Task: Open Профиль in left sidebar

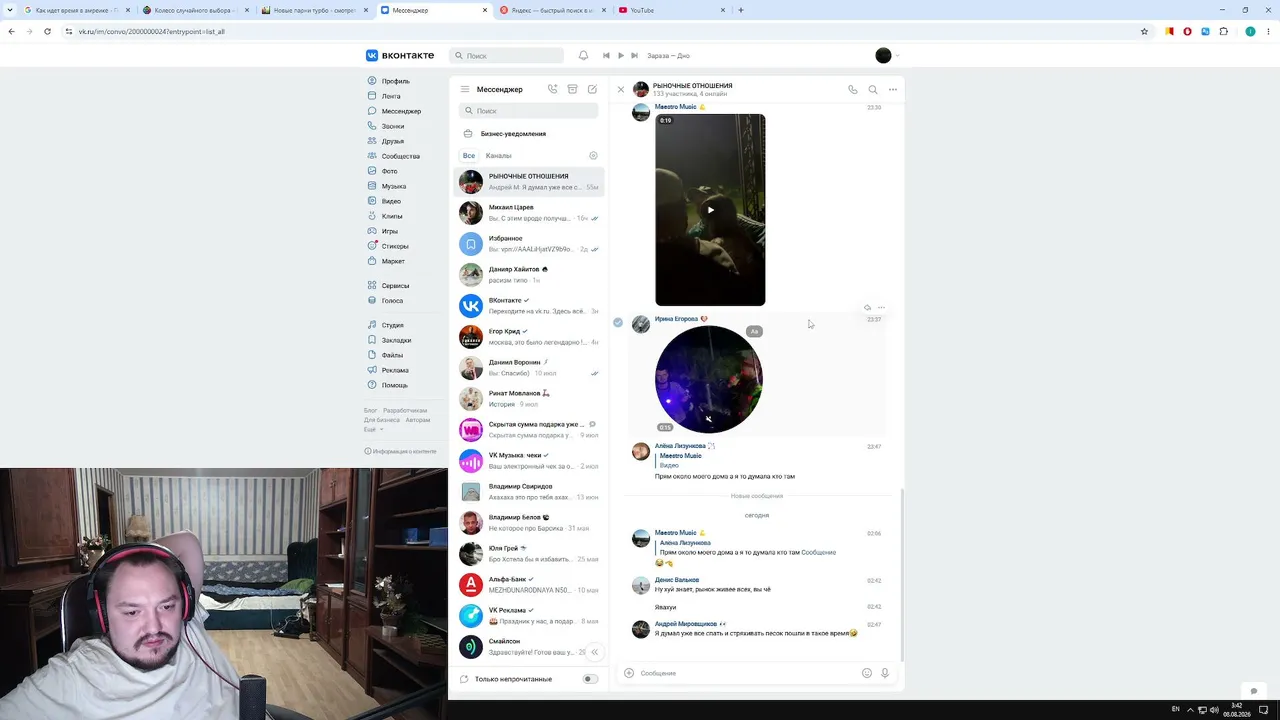Action: tap(395, 81)
